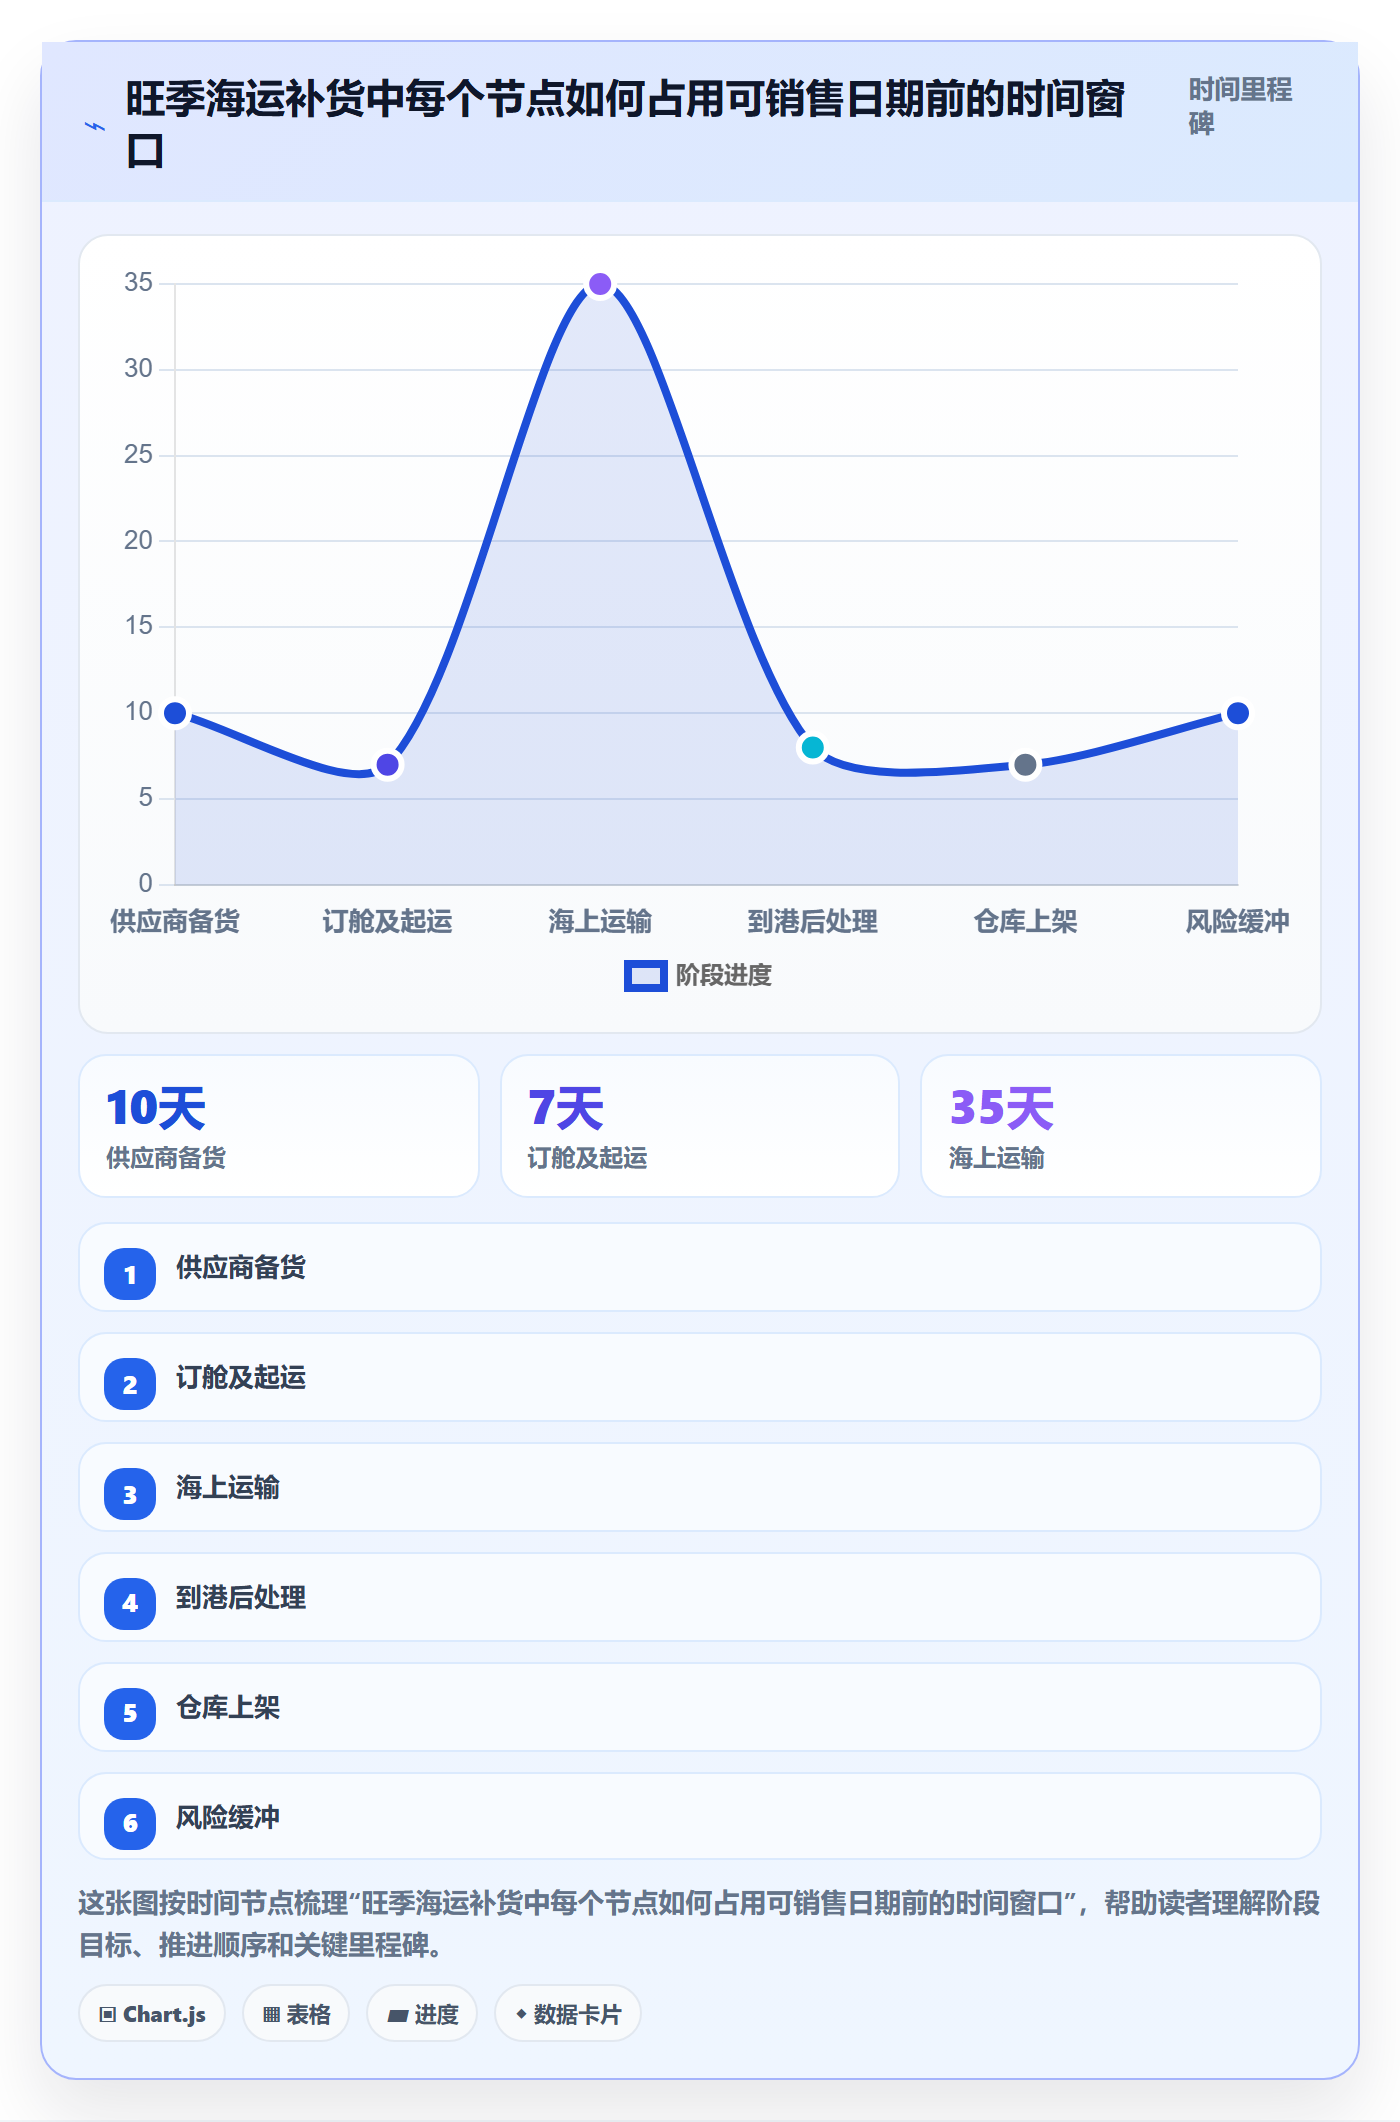Click the 表格 tag chip

click(296, 2014)
